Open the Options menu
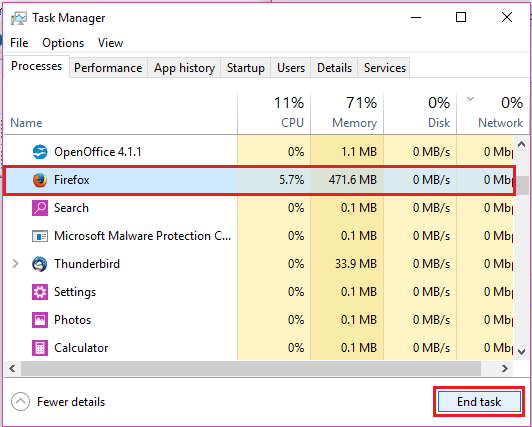 coord(63,43)
